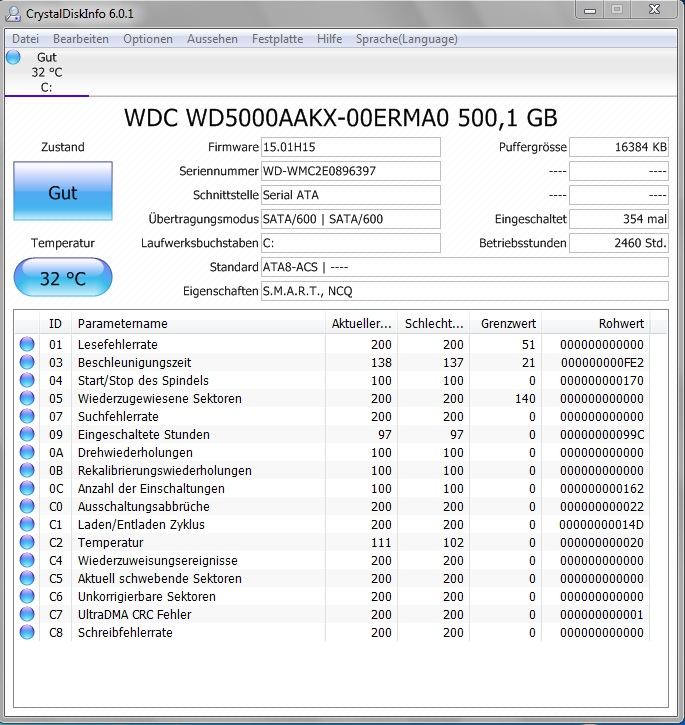Select drive C: tab showing Gut 32 °C

[x=47, y=72]
